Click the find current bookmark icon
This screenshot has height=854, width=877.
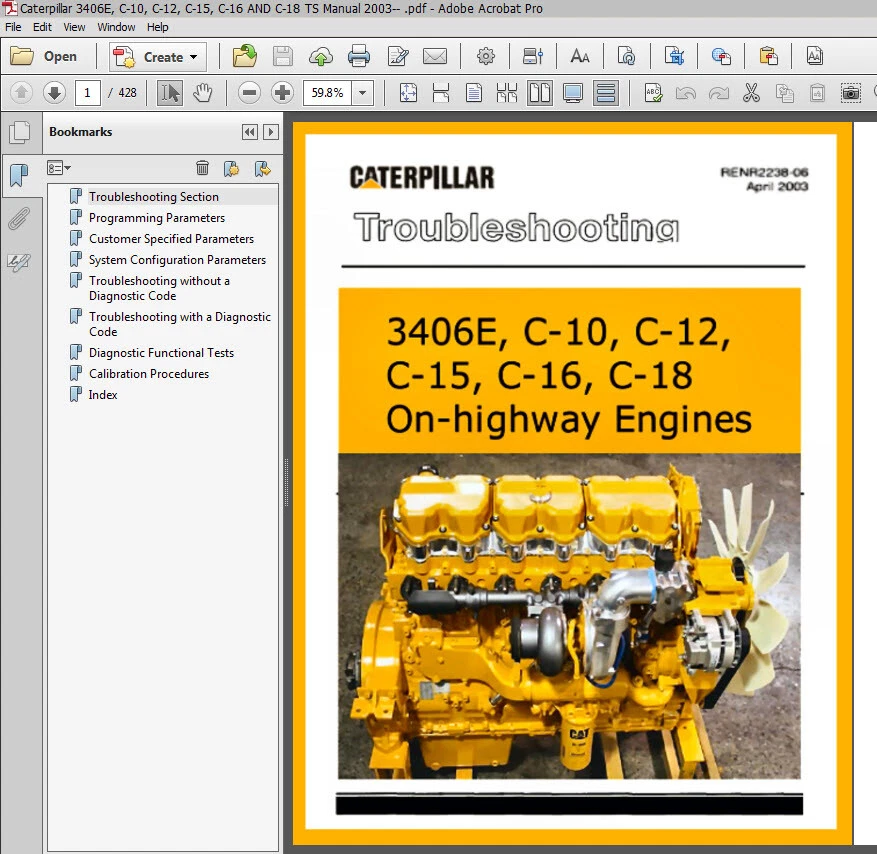[x=262, y=168]
